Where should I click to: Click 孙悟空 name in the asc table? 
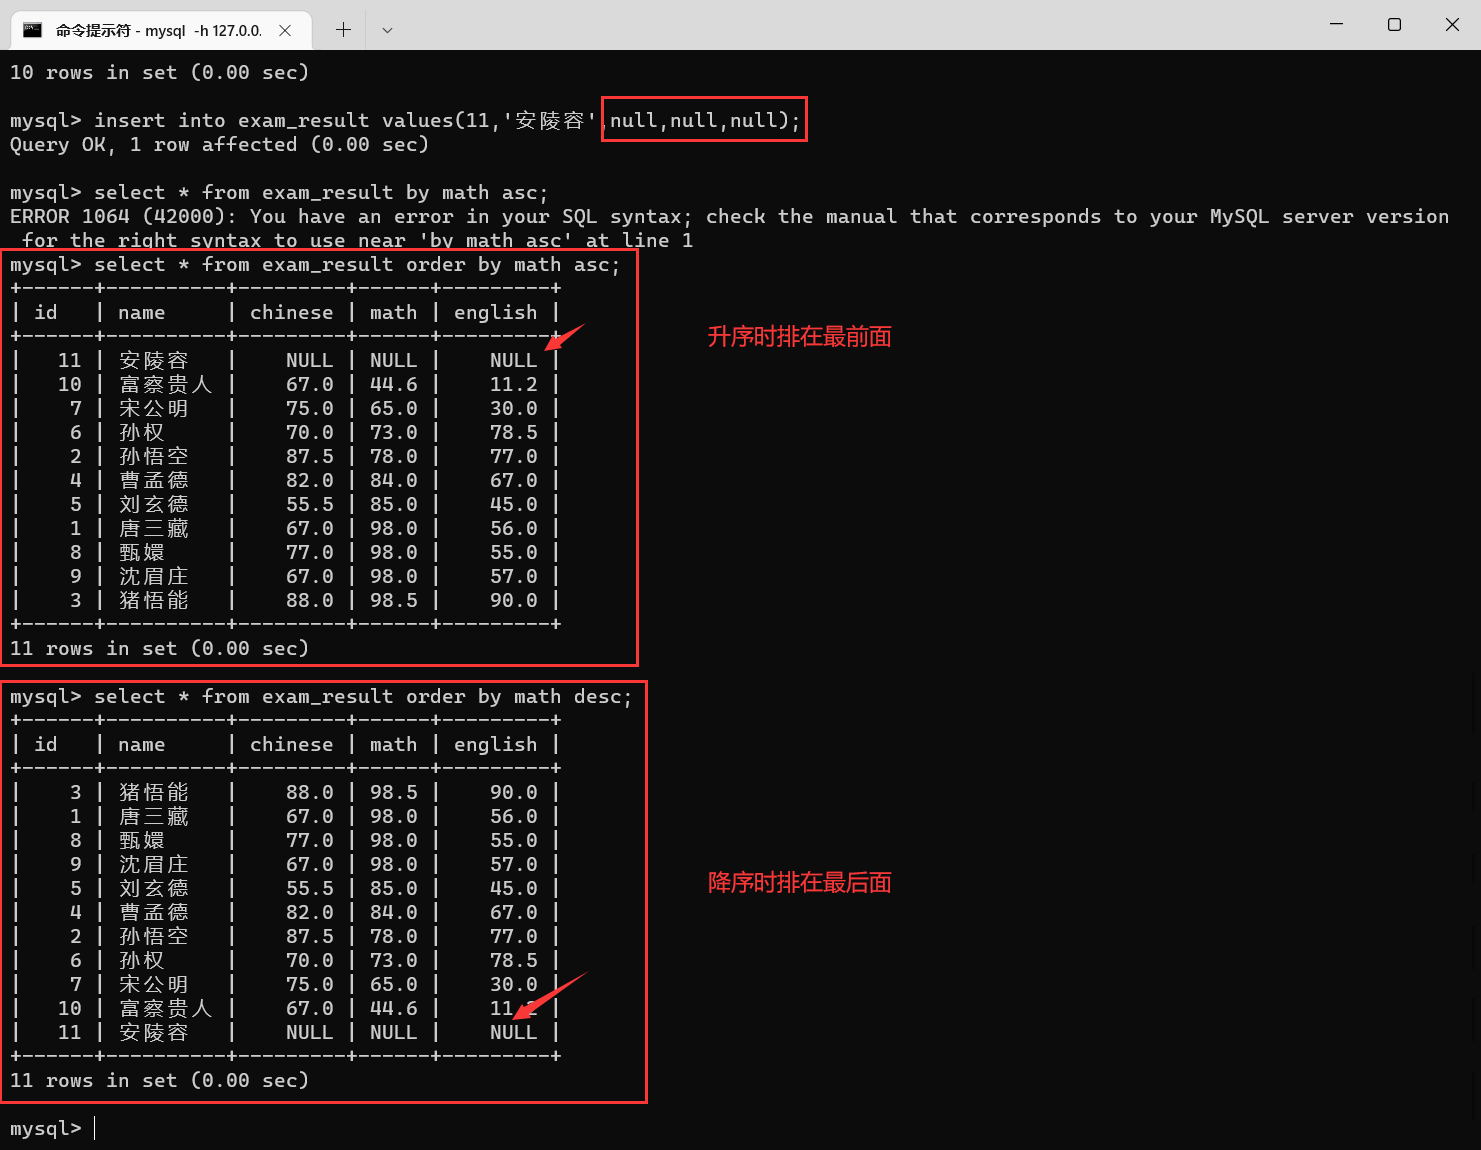[153, 456]
